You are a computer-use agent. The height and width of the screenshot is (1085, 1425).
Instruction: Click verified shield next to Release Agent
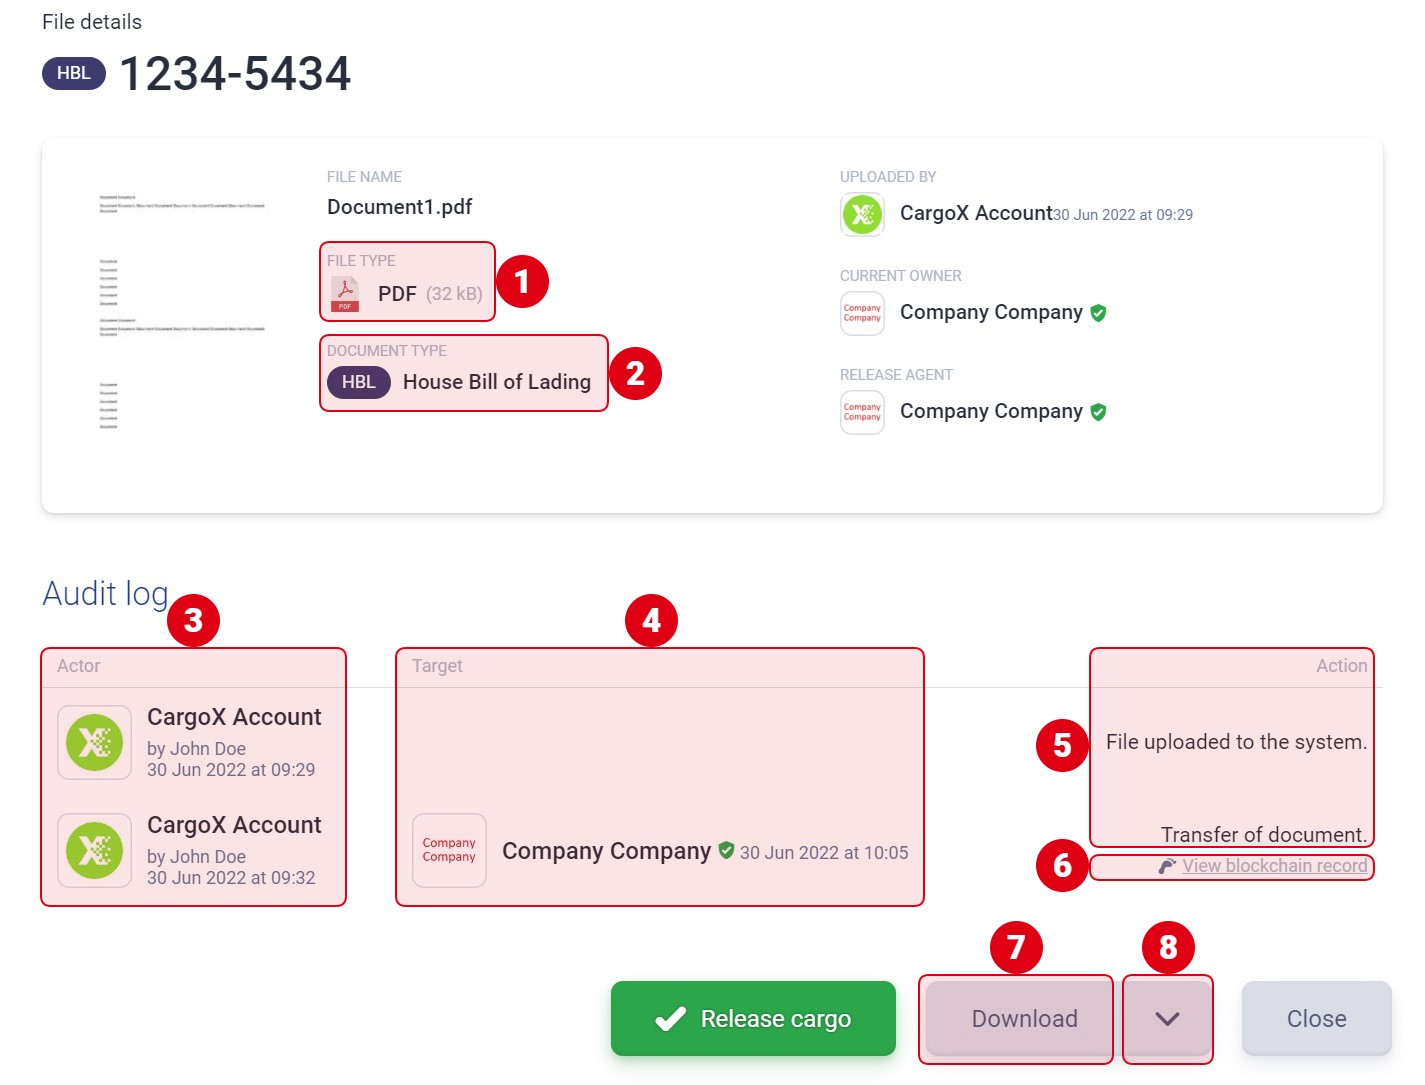pos(1098,412)
